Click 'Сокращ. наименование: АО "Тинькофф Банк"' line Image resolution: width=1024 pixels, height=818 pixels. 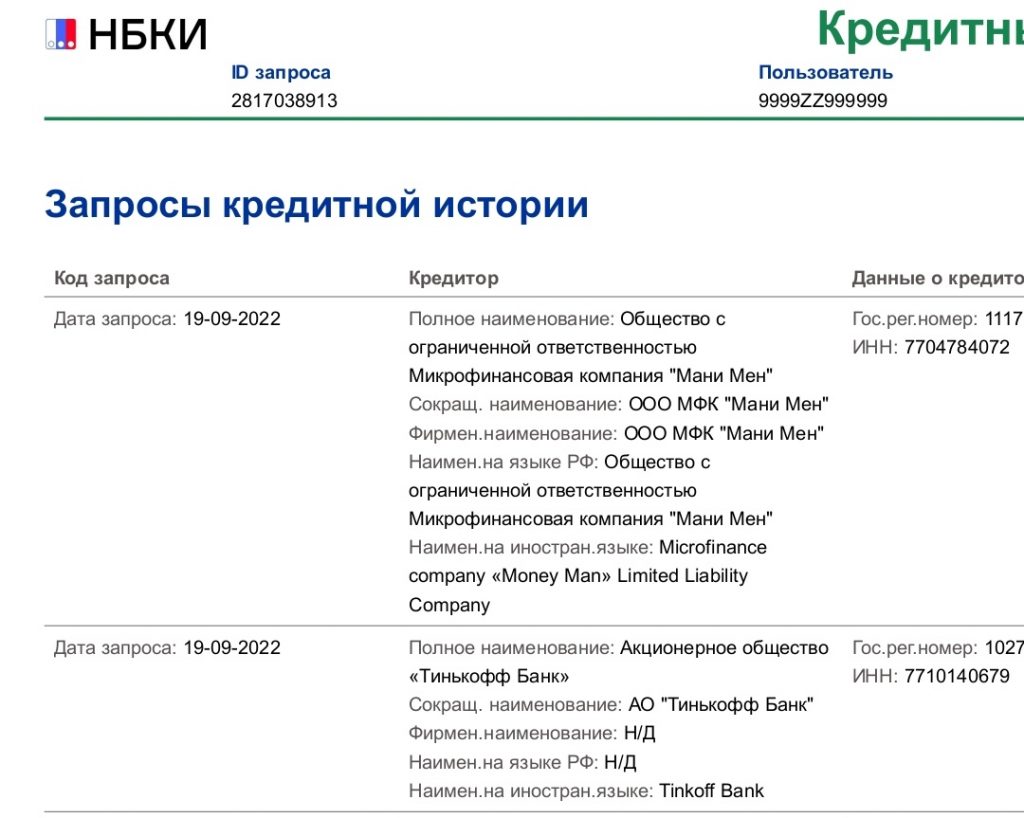click(x=611, y=704)
